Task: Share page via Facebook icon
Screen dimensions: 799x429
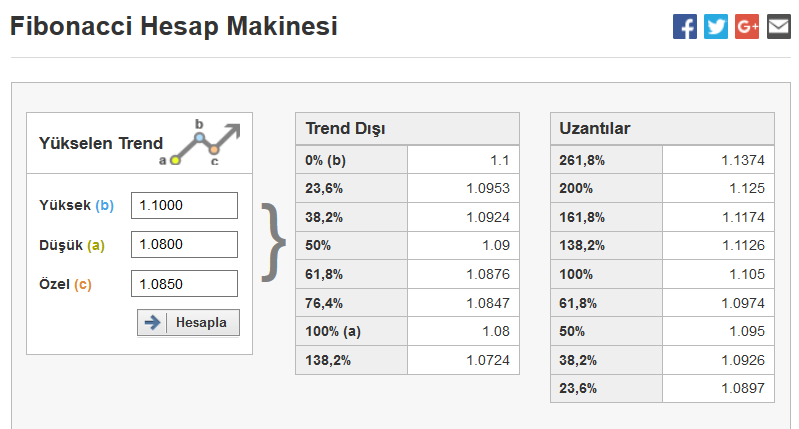Action: pyautogui.click(x=684, y=26)
